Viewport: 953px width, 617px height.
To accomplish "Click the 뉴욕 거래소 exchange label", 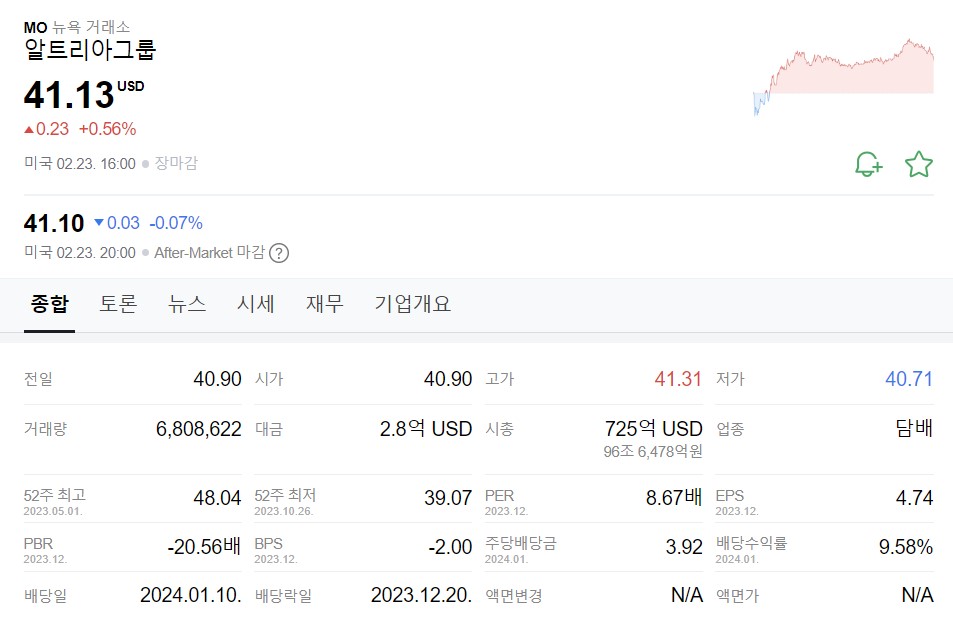I will click(x=91, y=27).
